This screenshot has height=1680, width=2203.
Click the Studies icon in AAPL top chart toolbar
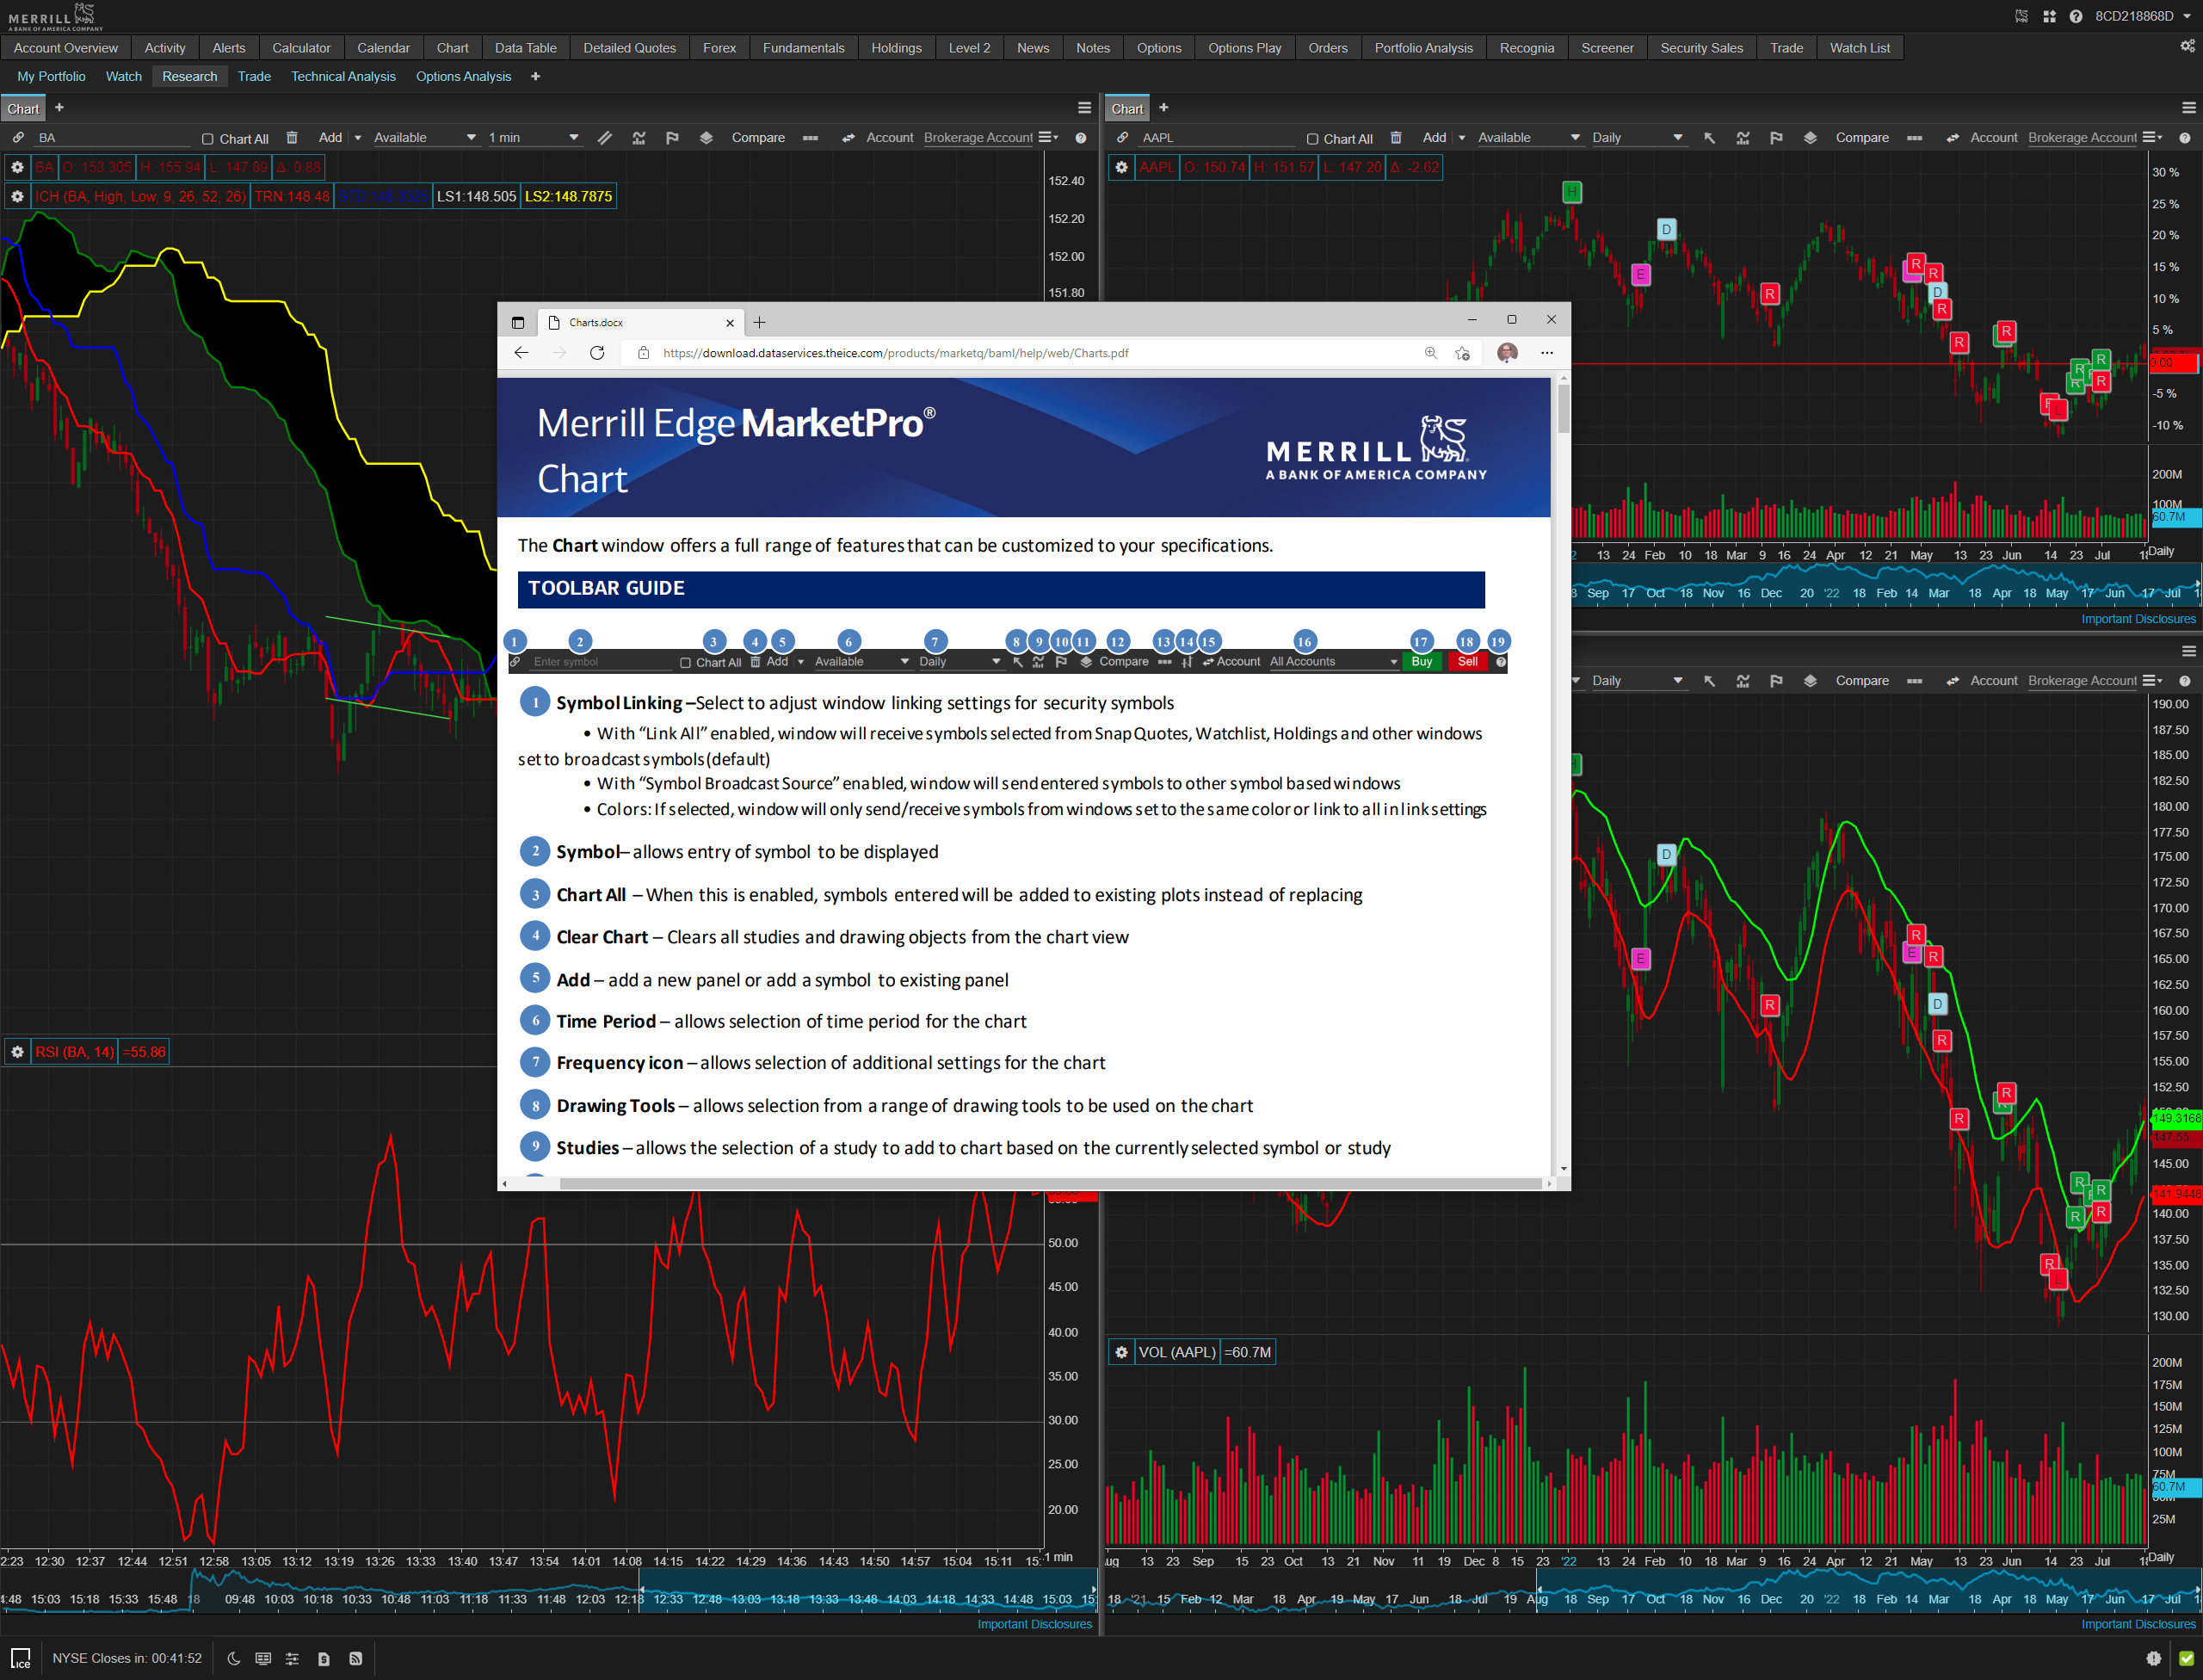[1743, 138]
